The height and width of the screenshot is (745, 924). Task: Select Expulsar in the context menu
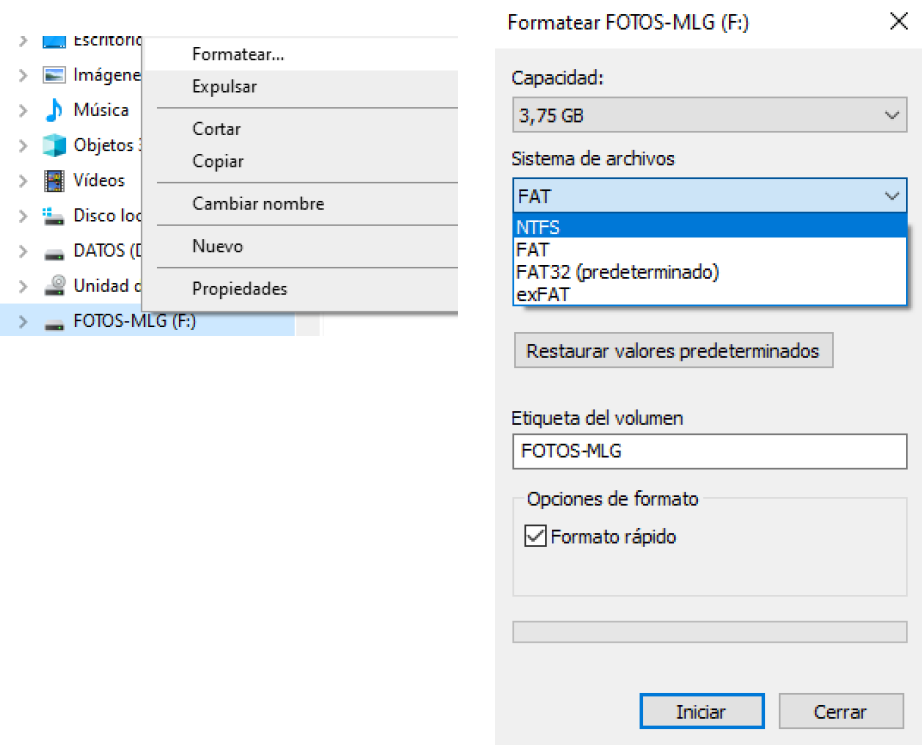pos(224,87)
